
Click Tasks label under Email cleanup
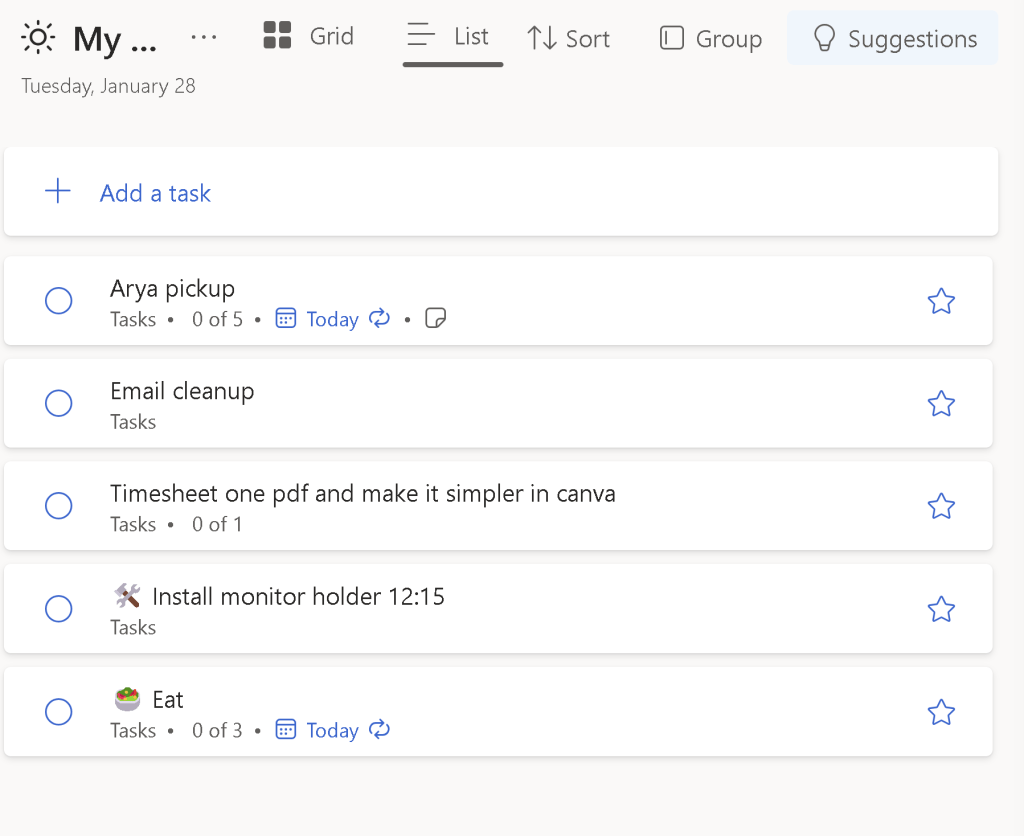coord(133,422)
